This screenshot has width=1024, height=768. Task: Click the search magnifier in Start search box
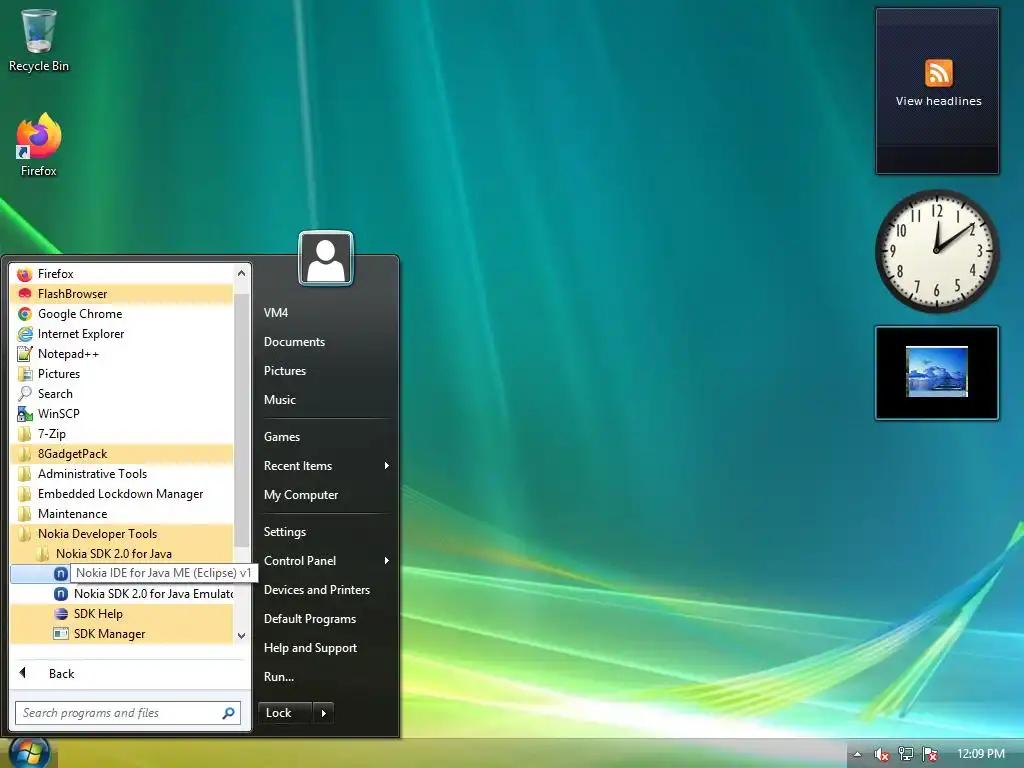(x=229, y=713)
